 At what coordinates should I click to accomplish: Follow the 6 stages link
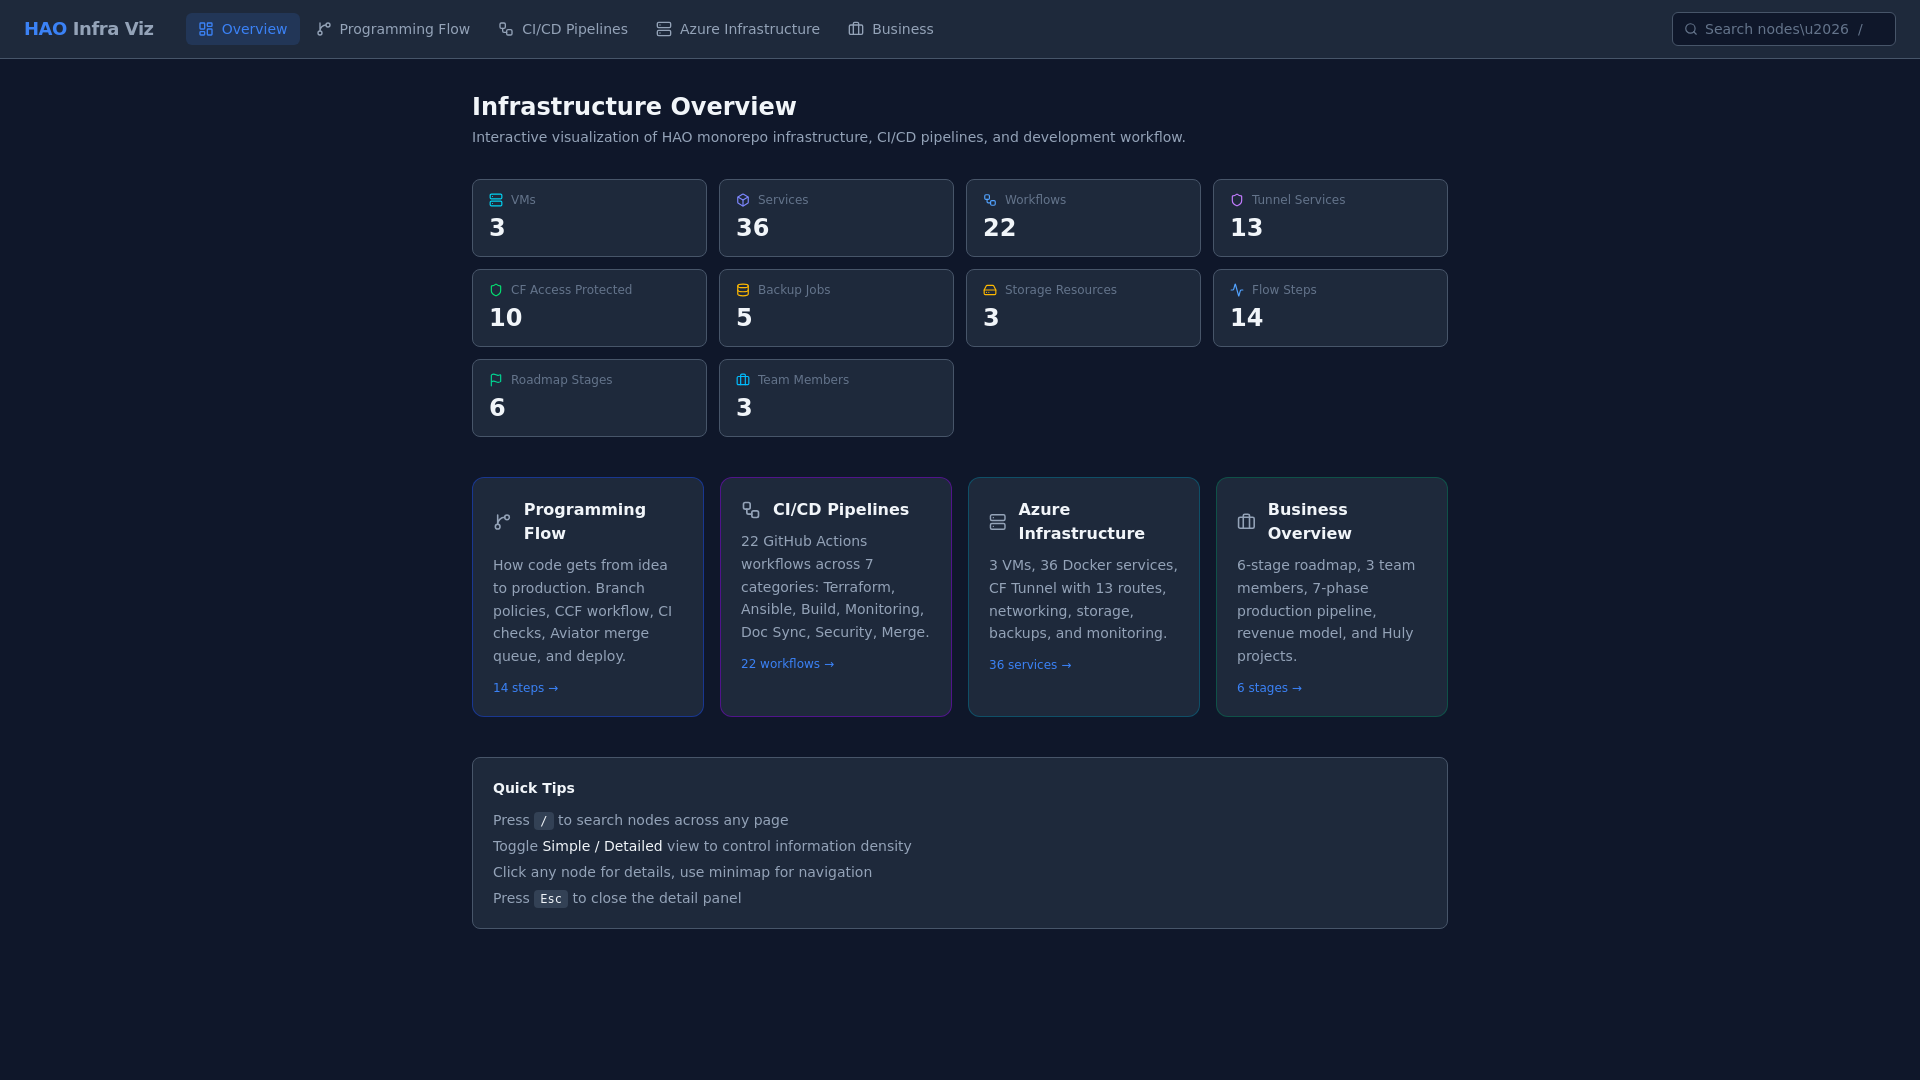point(1269,688)
